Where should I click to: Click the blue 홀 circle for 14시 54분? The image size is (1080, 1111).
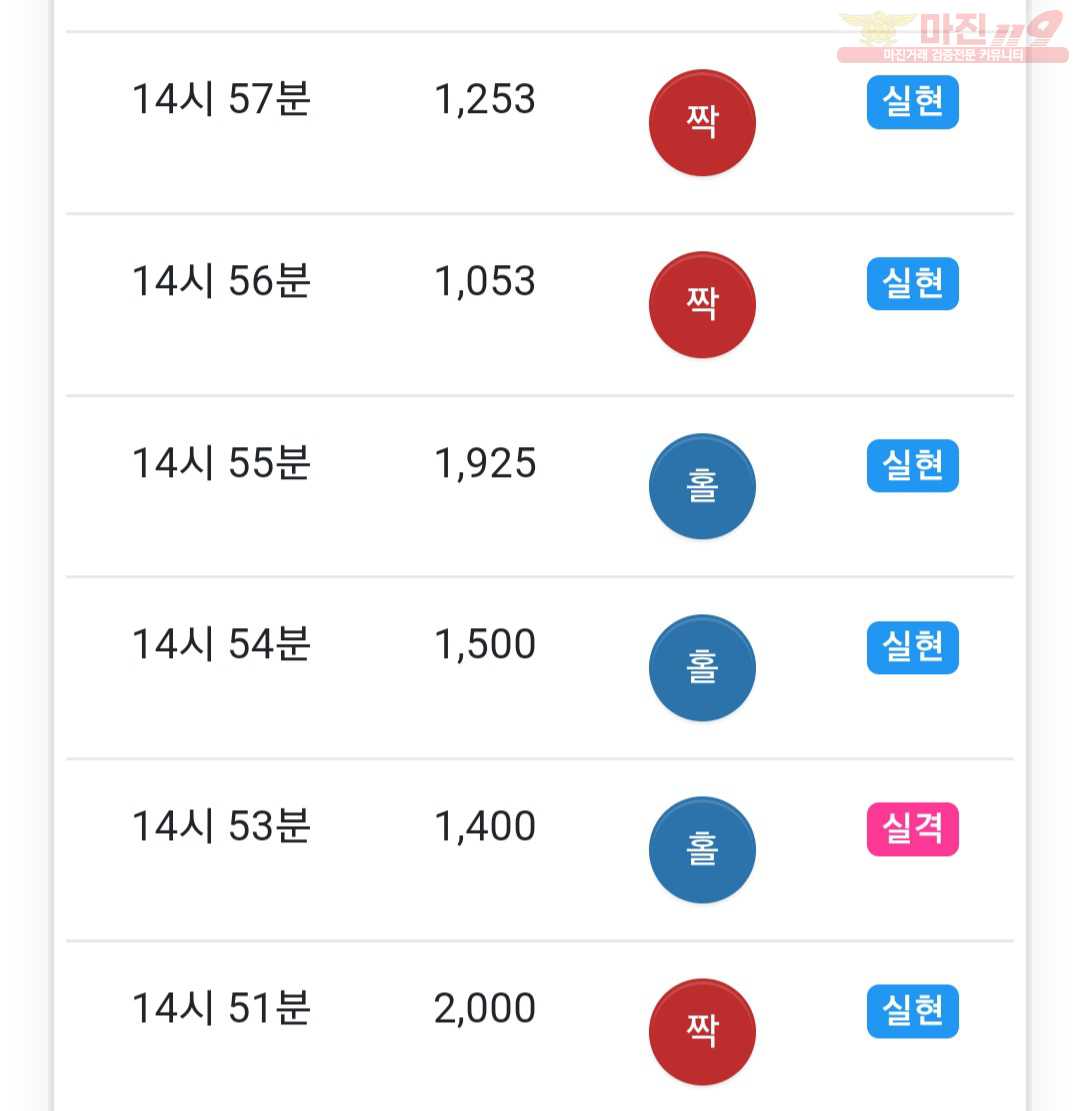click(702, 667)
